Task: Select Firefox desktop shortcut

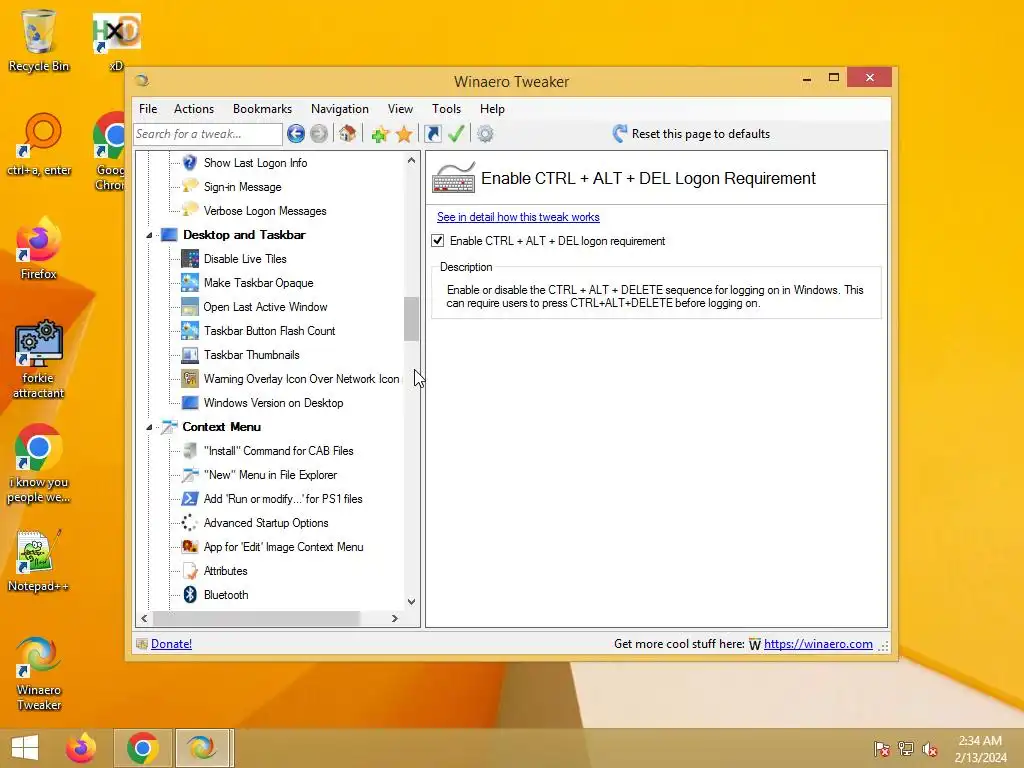Action: tap(39, 248)
